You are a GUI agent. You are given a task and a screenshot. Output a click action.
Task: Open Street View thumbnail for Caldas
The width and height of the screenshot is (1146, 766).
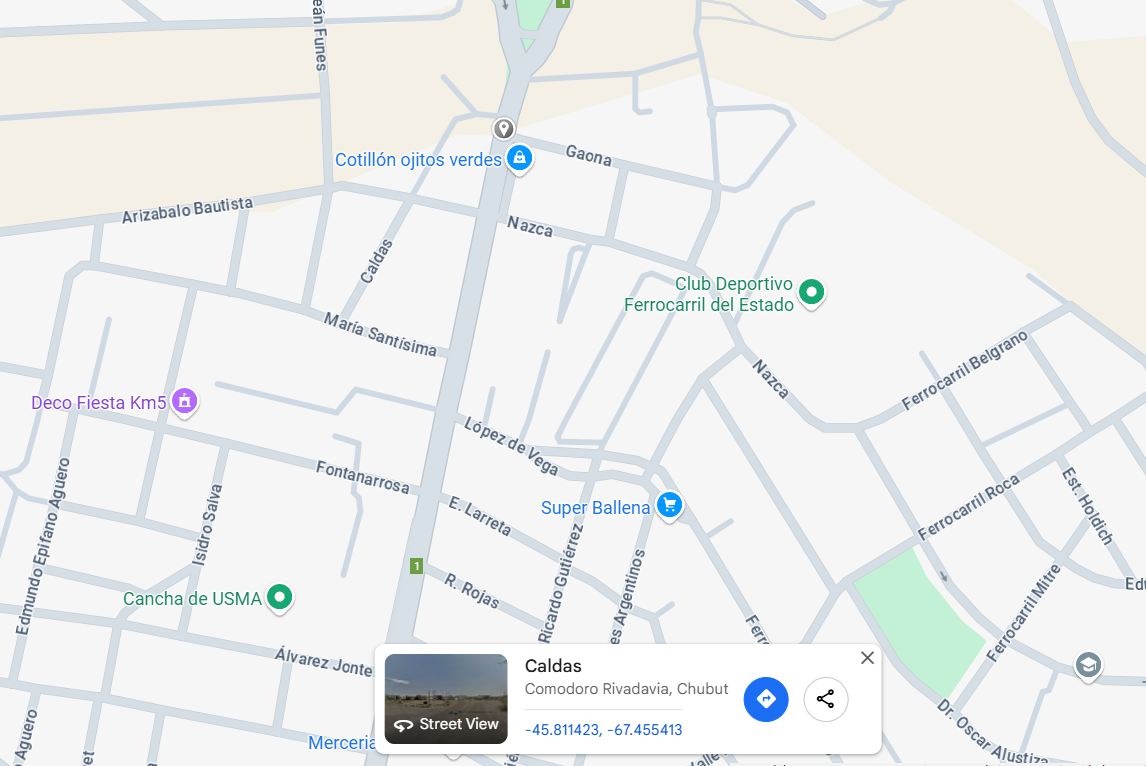446,699
